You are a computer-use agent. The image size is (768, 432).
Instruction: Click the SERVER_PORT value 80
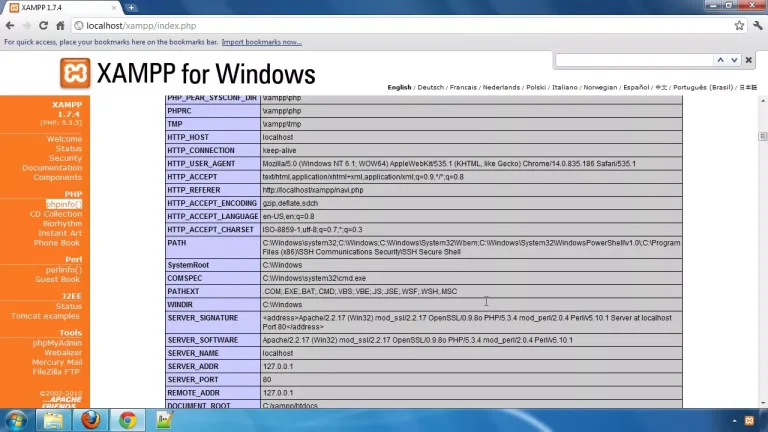coord(266,380)
